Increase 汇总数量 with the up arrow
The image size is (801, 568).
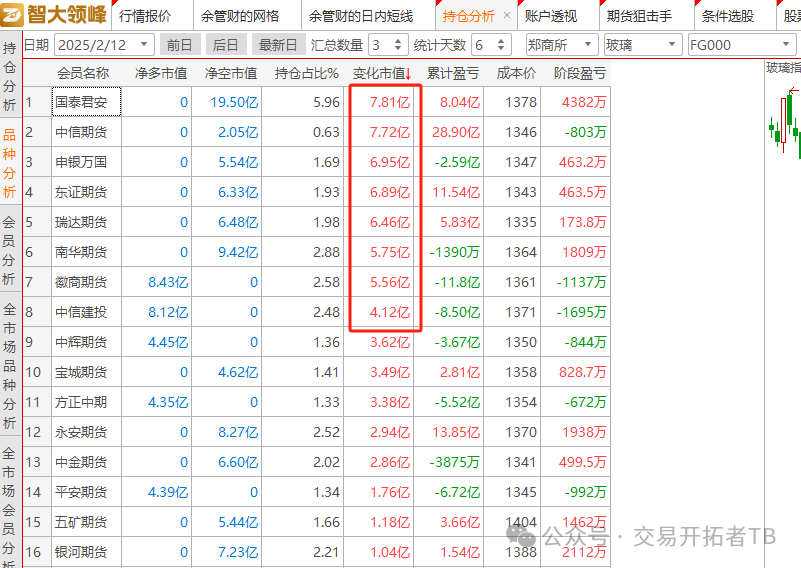(x=398, y=40)
